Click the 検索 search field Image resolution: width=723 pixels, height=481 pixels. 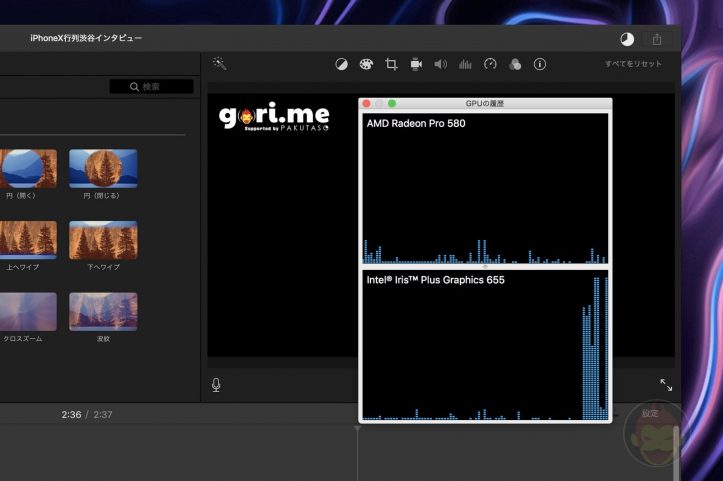pyautogui.click(x=151, y=86)
